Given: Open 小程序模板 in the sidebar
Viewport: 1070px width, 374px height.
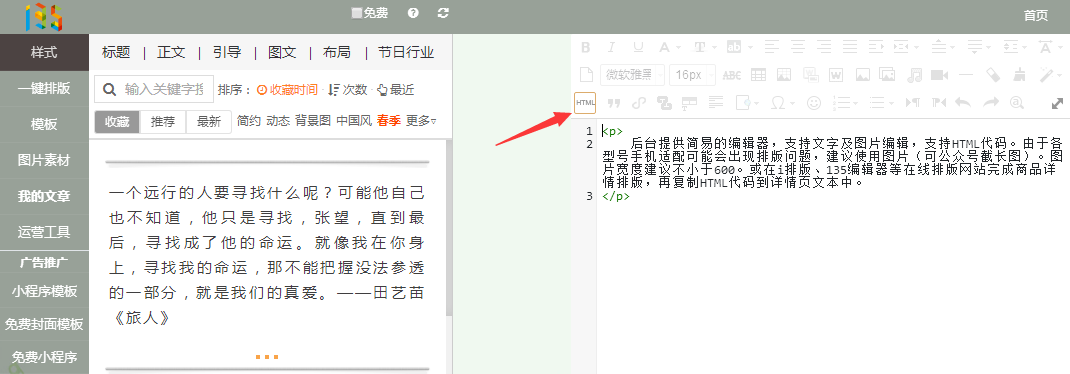Looking at the screenshot, I should pyautogui.click(x=44, y=291).
